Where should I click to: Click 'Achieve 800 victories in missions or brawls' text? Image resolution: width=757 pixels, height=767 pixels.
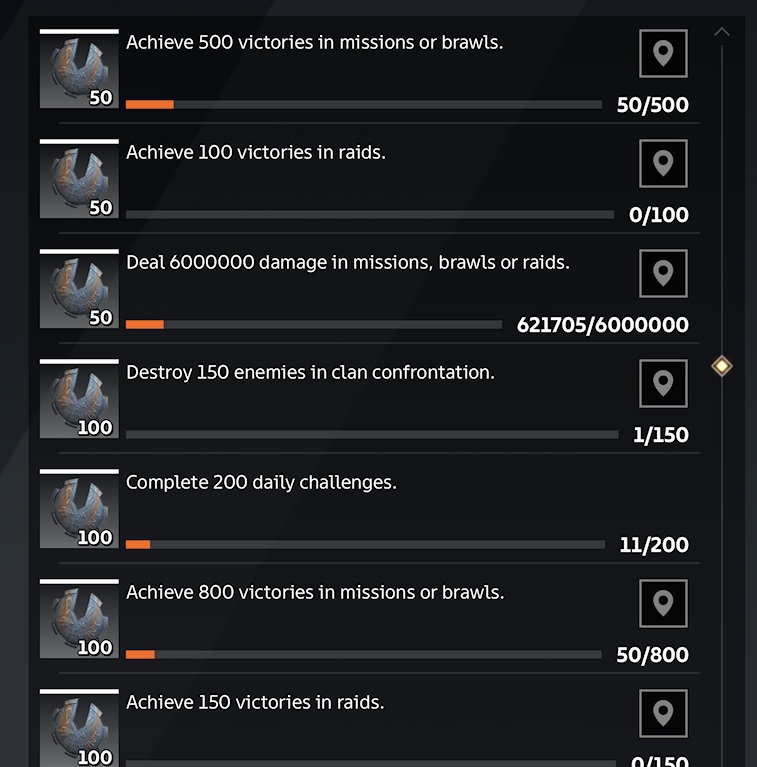[x=315, y=592]
